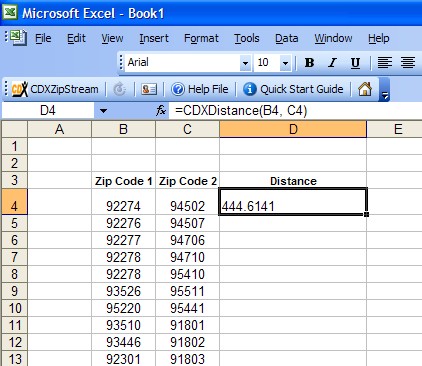
Task: Click the Zip Code 1 header cell
Action: [x=123, y=181]
